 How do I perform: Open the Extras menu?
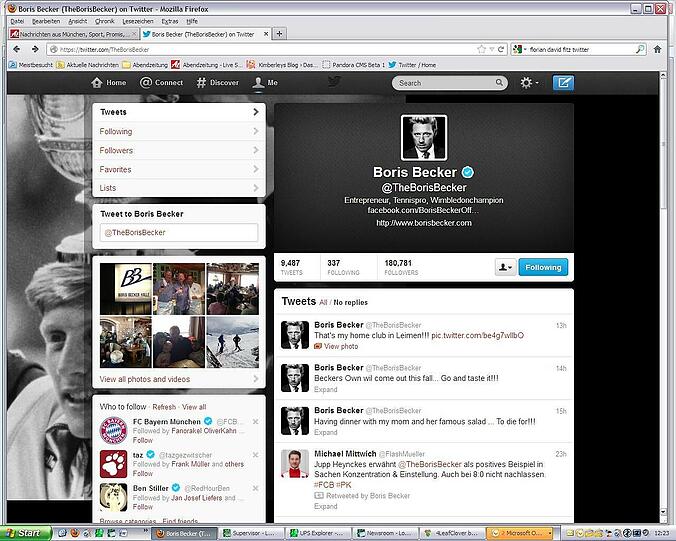pos(170,21)
